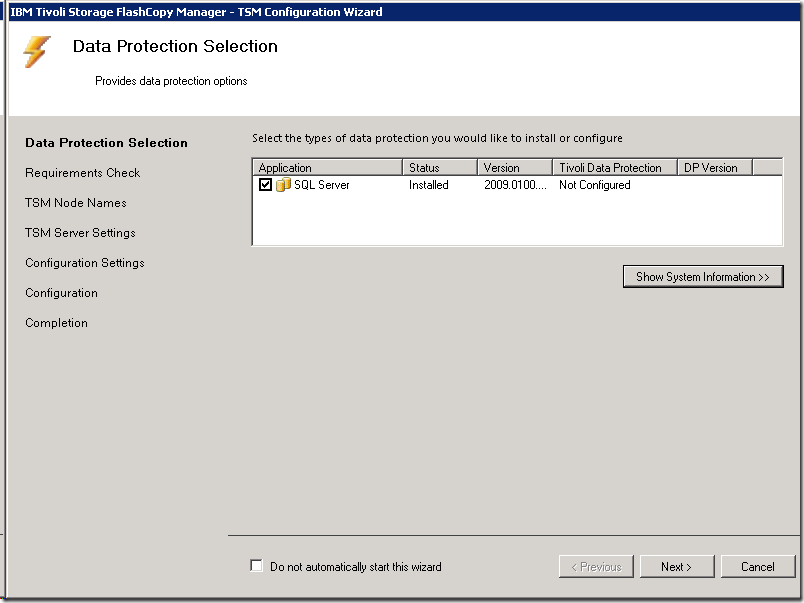Enable Do not automatically start this wizard
The image size is (804, 603).
tap(257, 566)
